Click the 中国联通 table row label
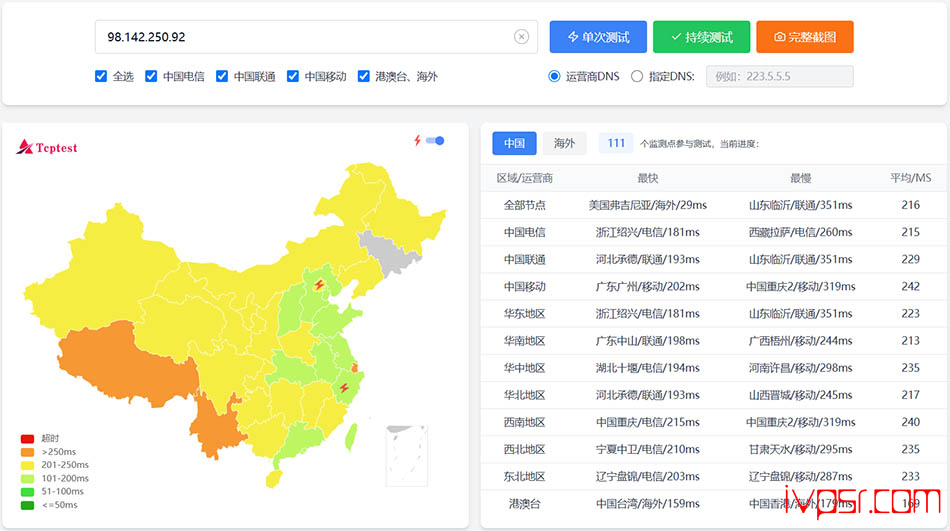This screenshot has width=950, height=531. click(x=524, y=259)
